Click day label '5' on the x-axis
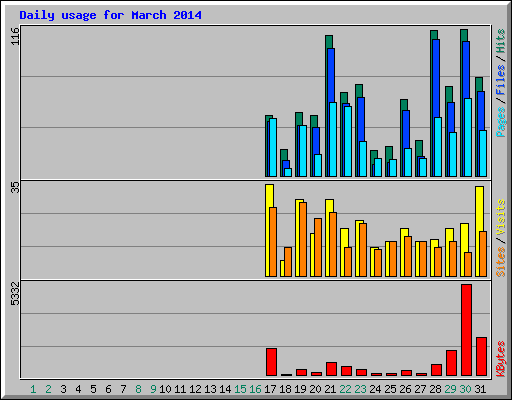The height and width of the screenshot is (400, 512). click(93, 389)
